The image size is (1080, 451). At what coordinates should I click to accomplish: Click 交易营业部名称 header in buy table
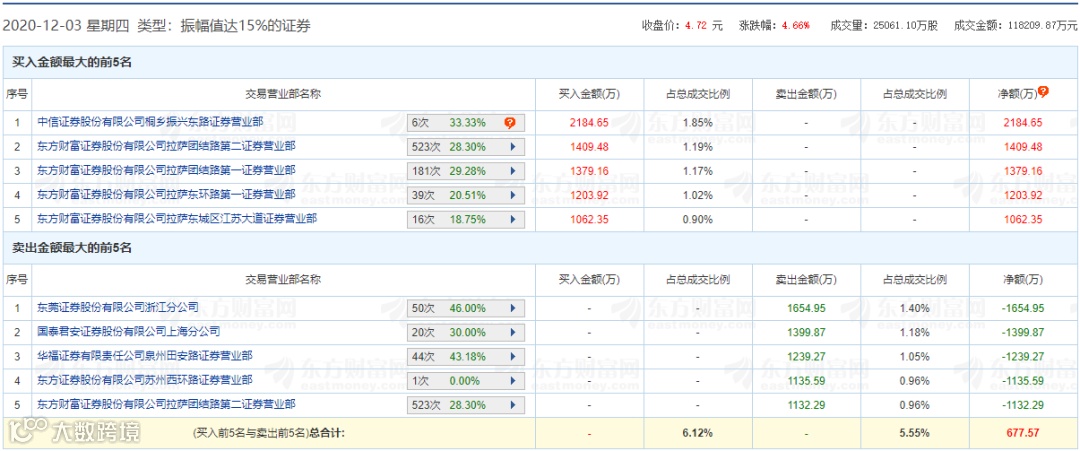click(x=283, y=94)
